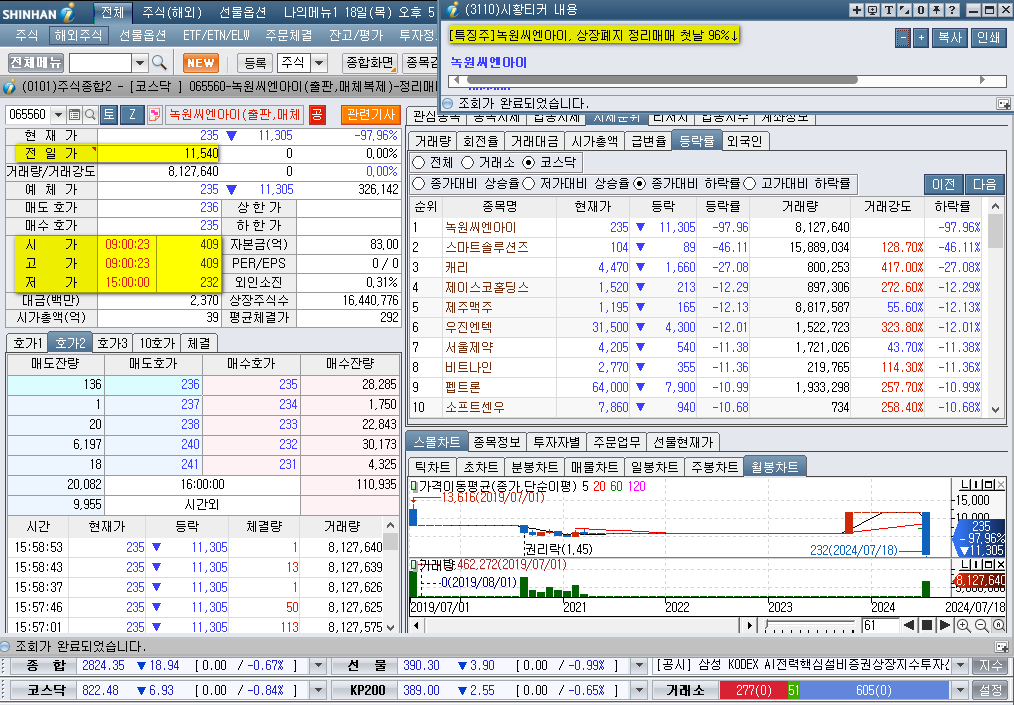The height and width of the screenshot is (705, 1014).
Task: Click the orange NEW icon button
Action: 200,63
